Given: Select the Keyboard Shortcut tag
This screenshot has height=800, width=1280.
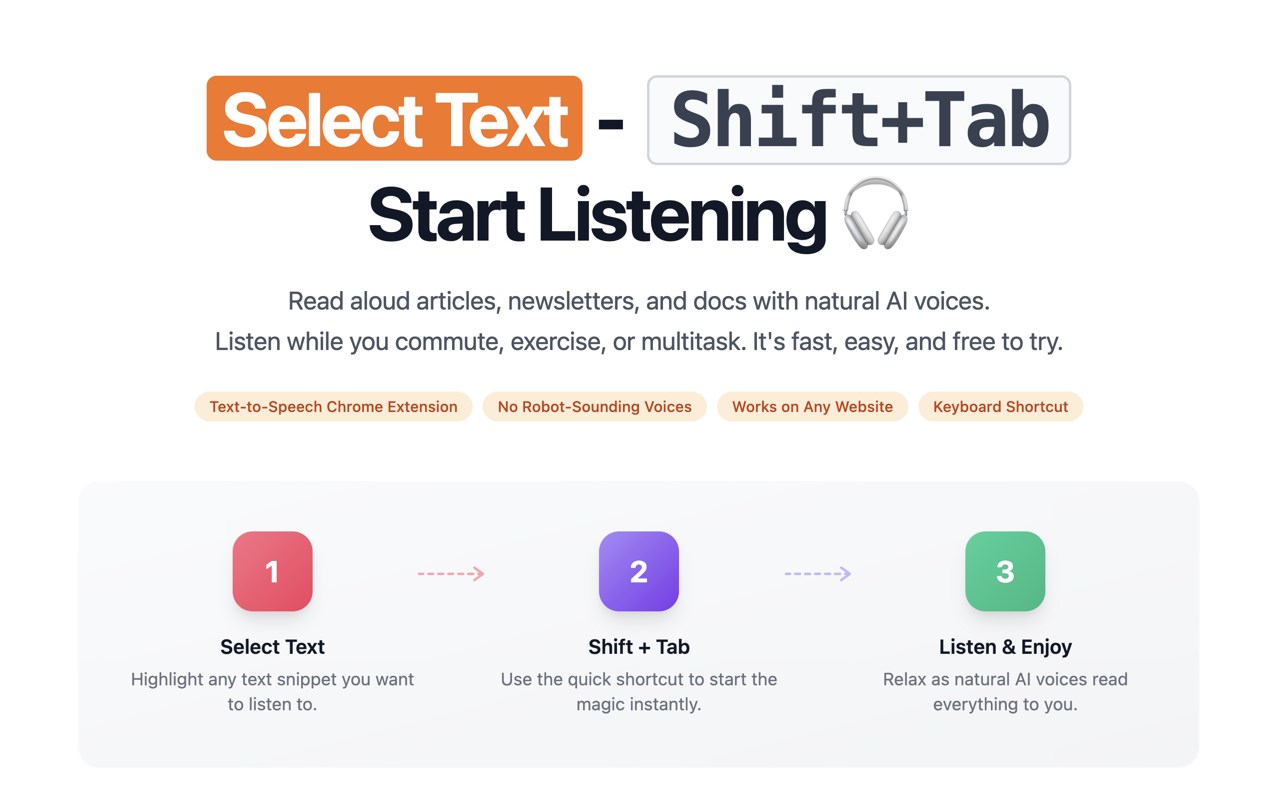Looking at the screenshot, I should point(1000,407).
